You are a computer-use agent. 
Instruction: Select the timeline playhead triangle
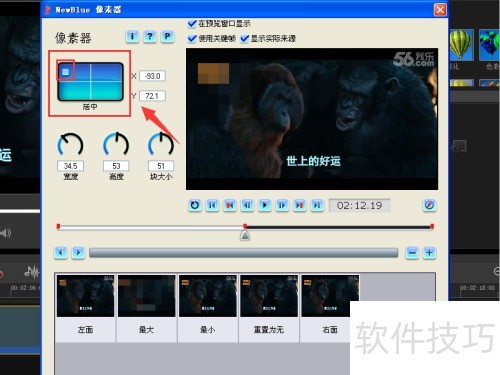point(245,236)
